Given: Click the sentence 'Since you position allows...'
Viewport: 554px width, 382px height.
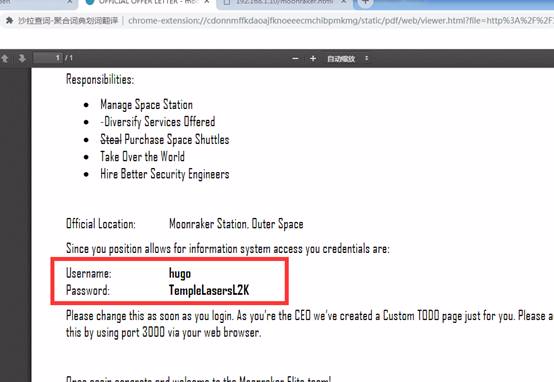Looking at the screenshot, I should 228,249.
